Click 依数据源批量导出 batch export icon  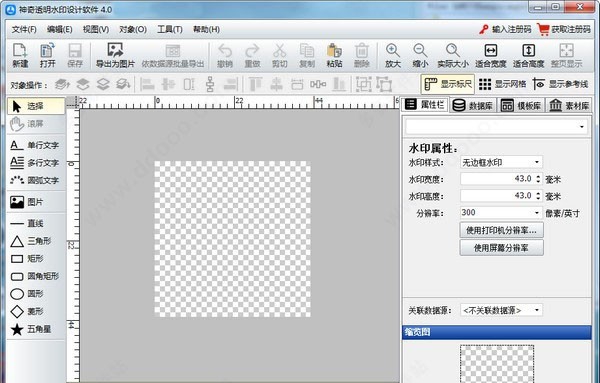173,56
